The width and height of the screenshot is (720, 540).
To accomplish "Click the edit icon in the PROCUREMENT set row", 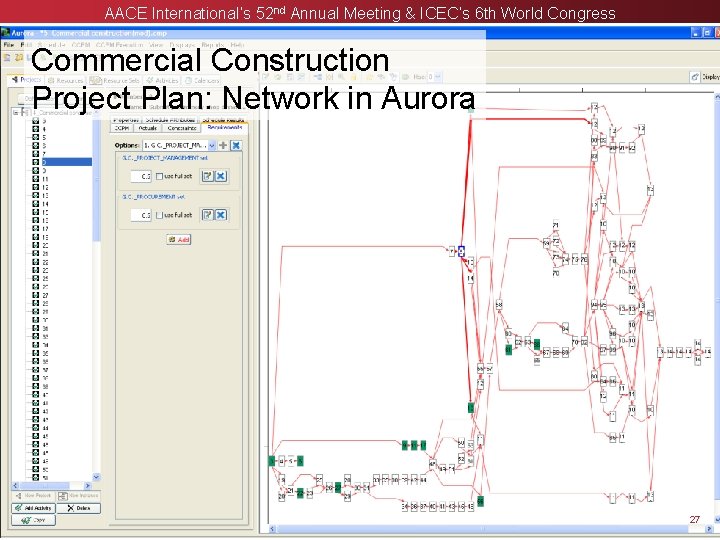I will point(208,215).
